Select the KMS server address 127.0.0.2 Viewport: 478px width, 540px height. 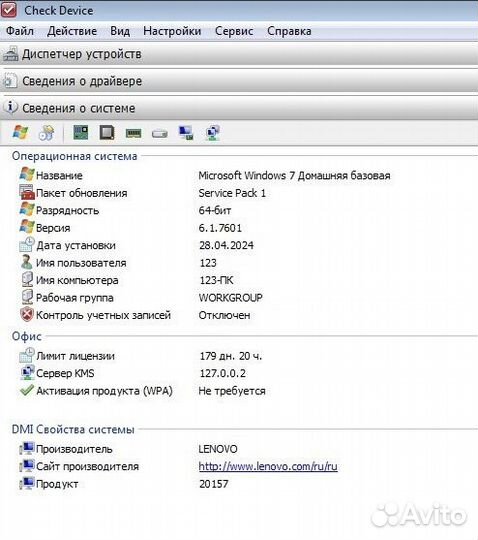(x=223, y=373)
